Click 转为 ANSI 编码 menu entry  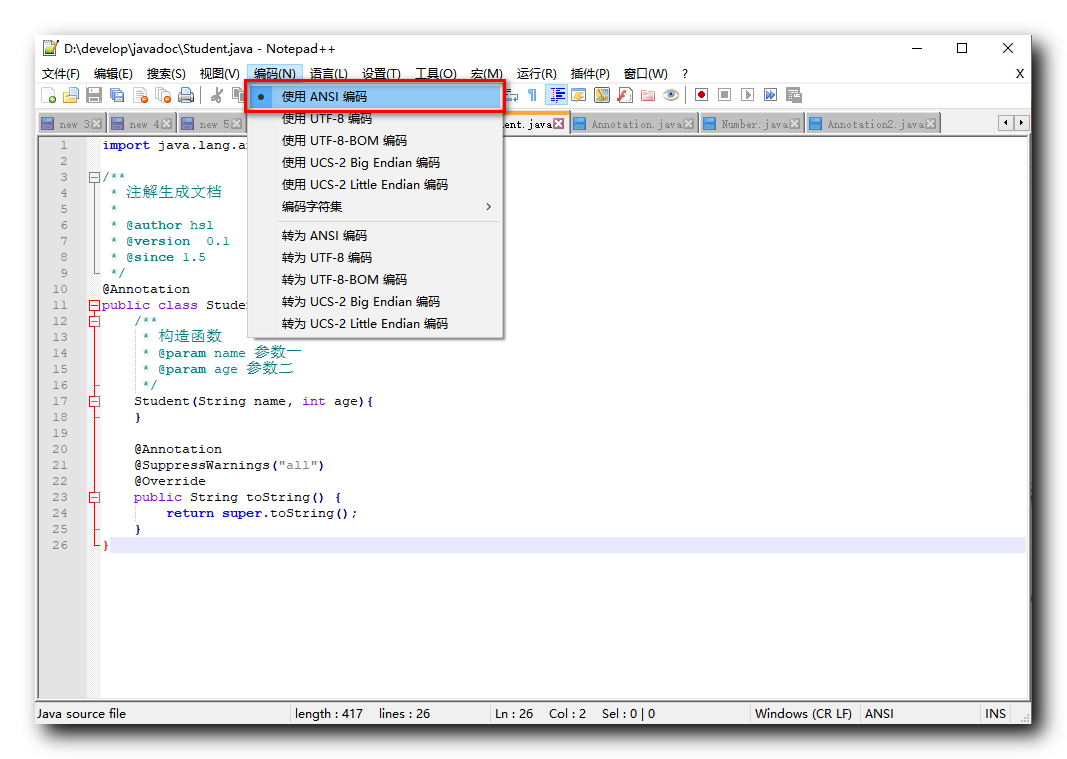375,236
